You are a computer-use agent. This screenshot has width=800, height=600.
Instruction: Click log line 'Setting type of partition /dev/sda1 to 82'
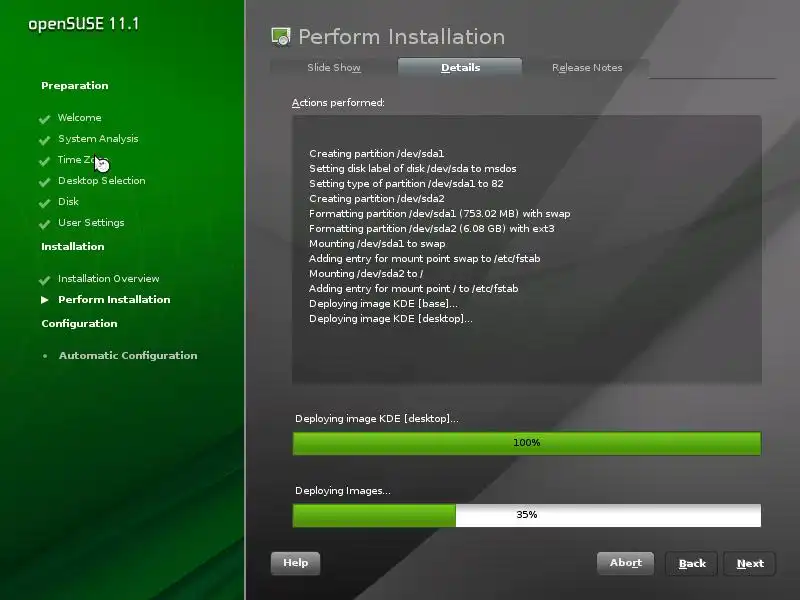point(406,184)
